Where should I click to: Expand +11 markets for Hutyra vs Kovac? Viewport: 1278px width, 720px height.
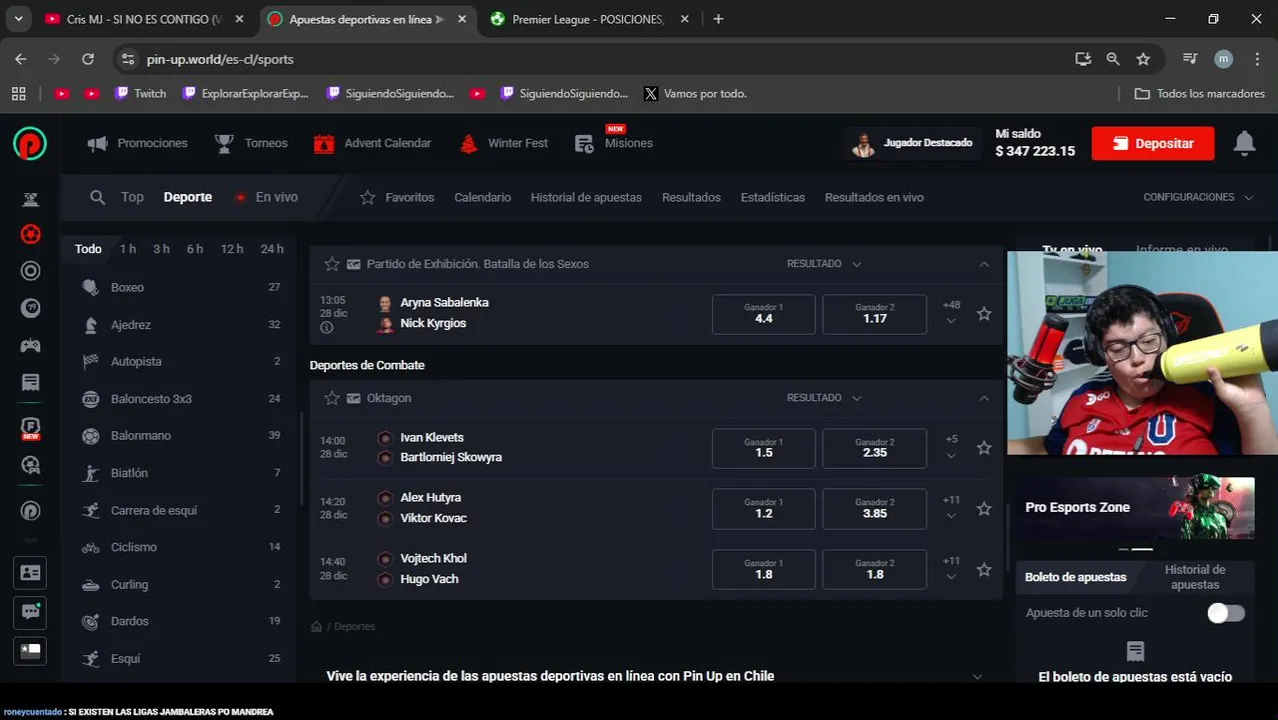coord(951,508)
